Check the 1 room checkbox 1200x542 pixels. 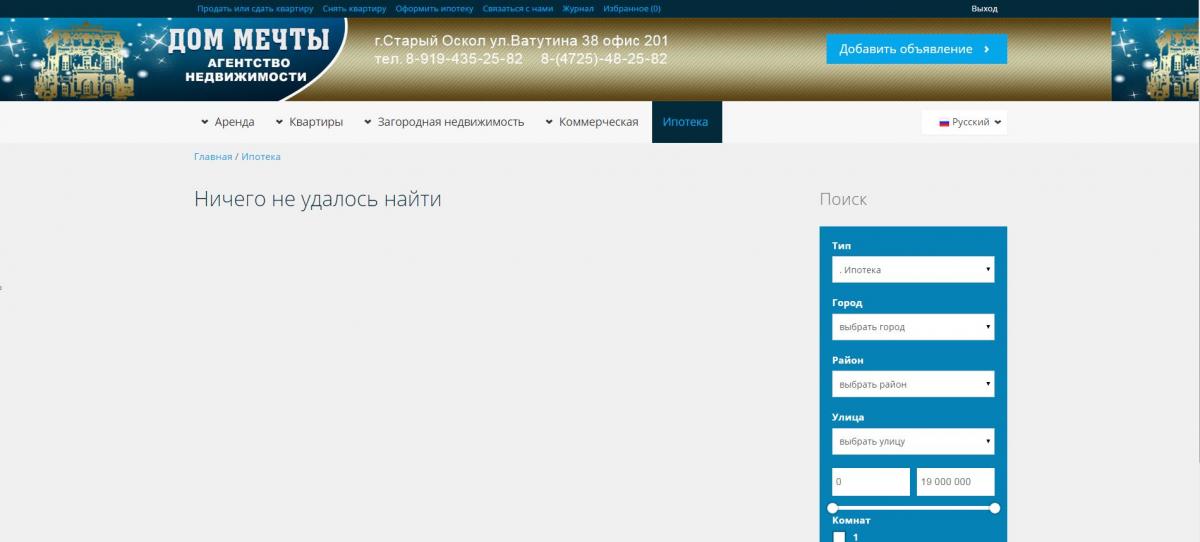point(839,537)
